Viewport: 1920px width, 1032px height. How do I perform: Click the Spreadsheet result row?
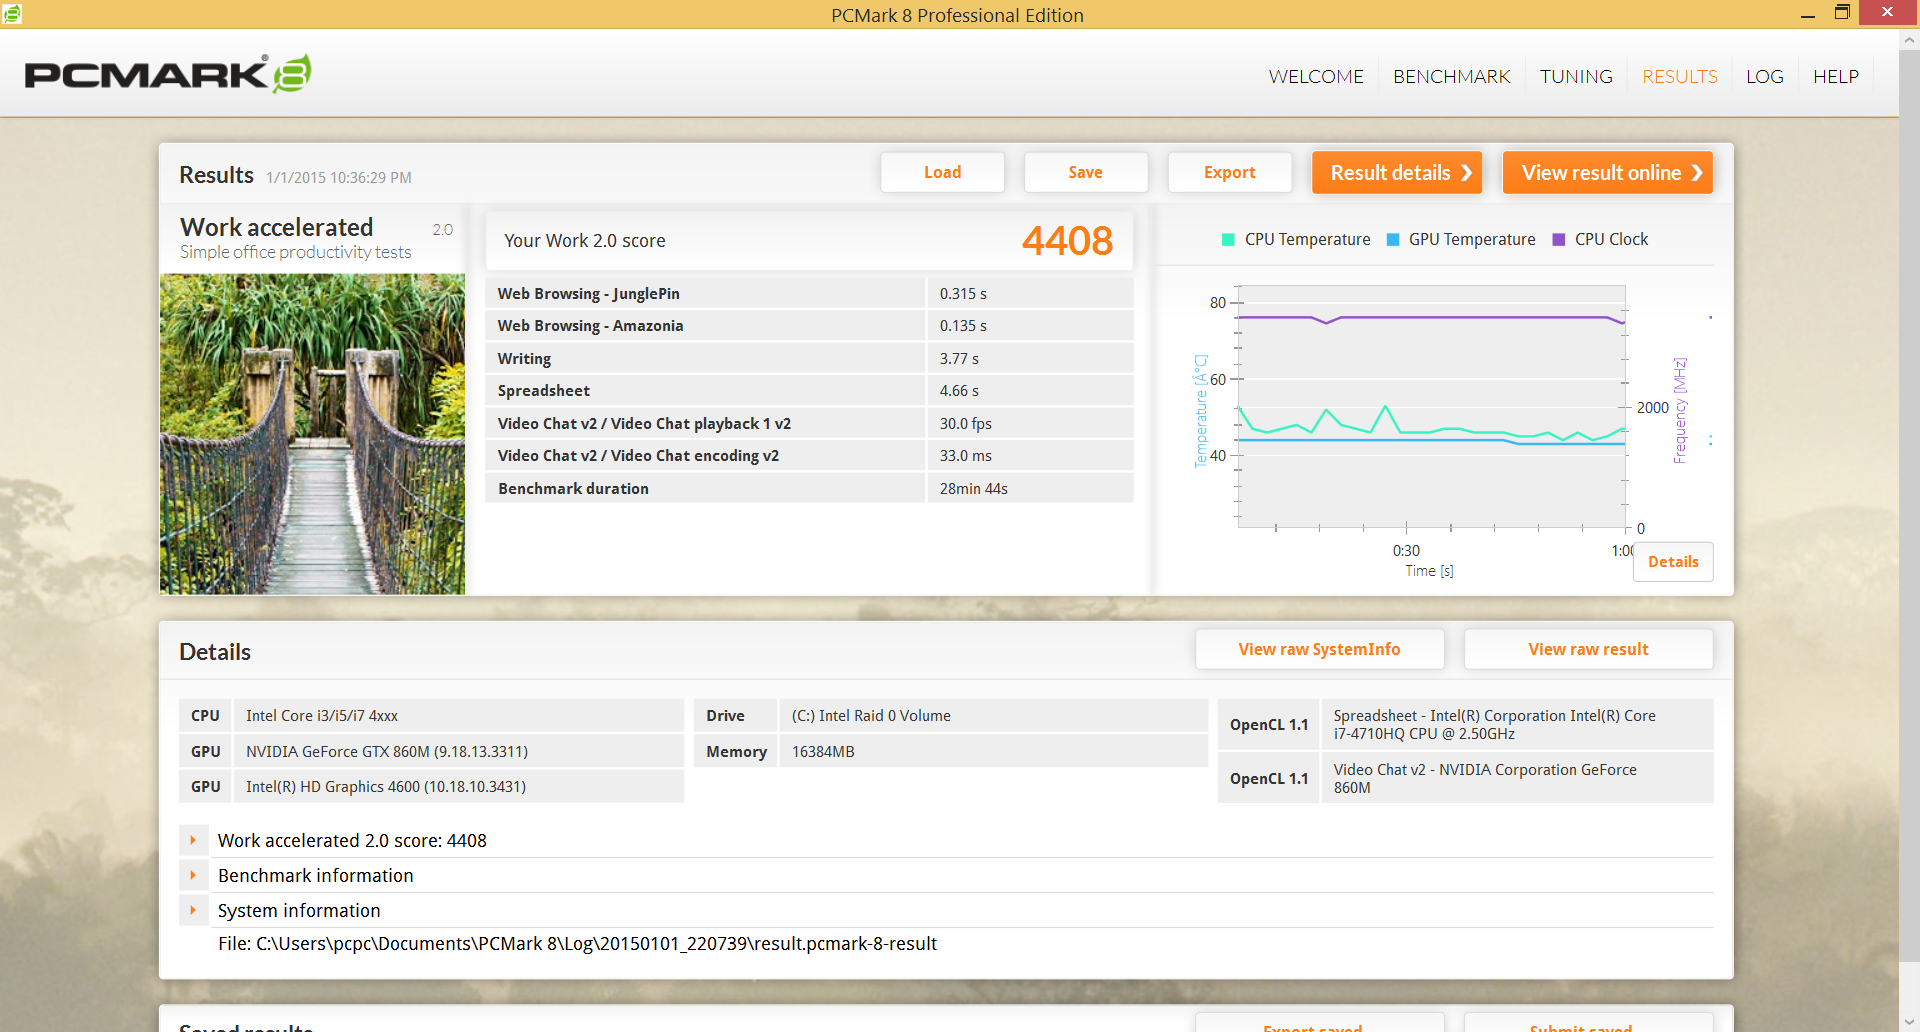[x=809, y=391]
